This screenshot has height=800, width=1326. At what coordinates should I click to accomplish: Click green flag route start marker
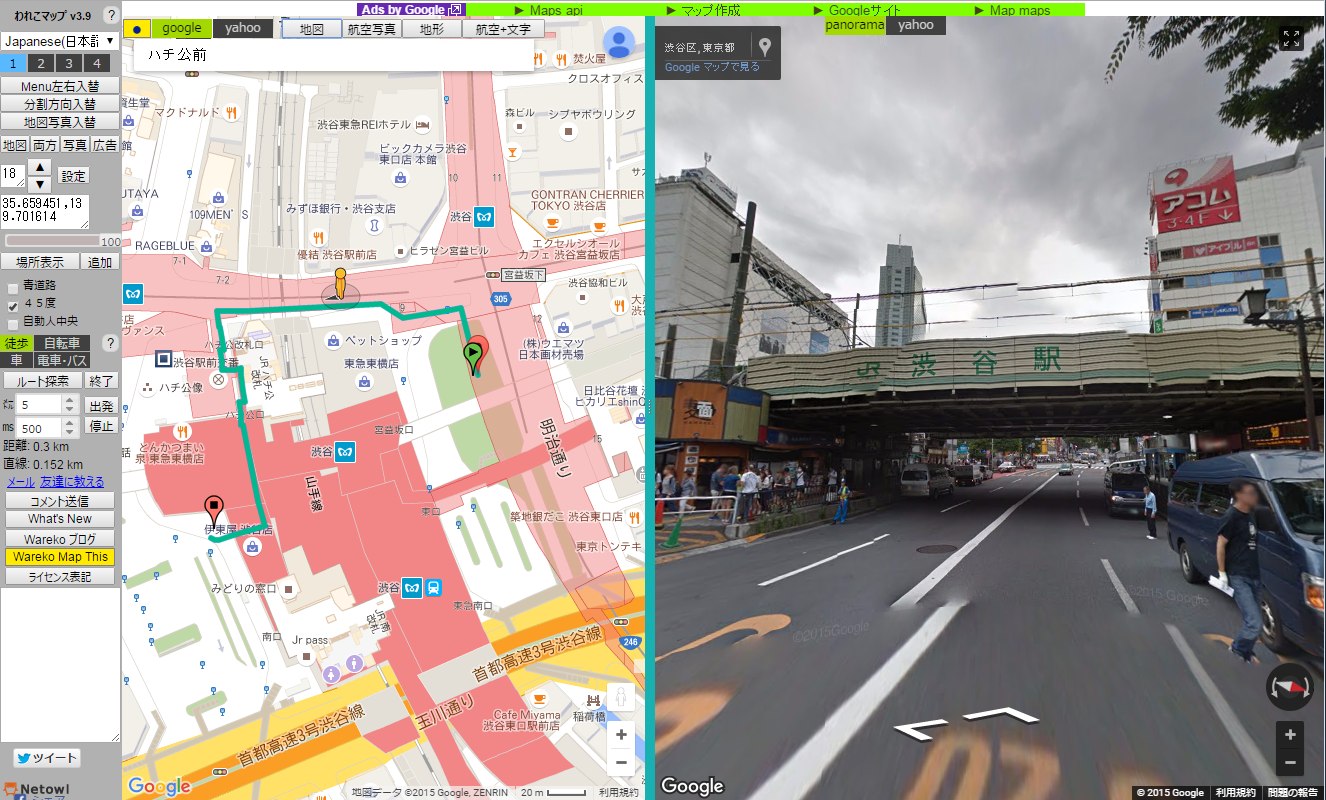[x=474, y=357]
